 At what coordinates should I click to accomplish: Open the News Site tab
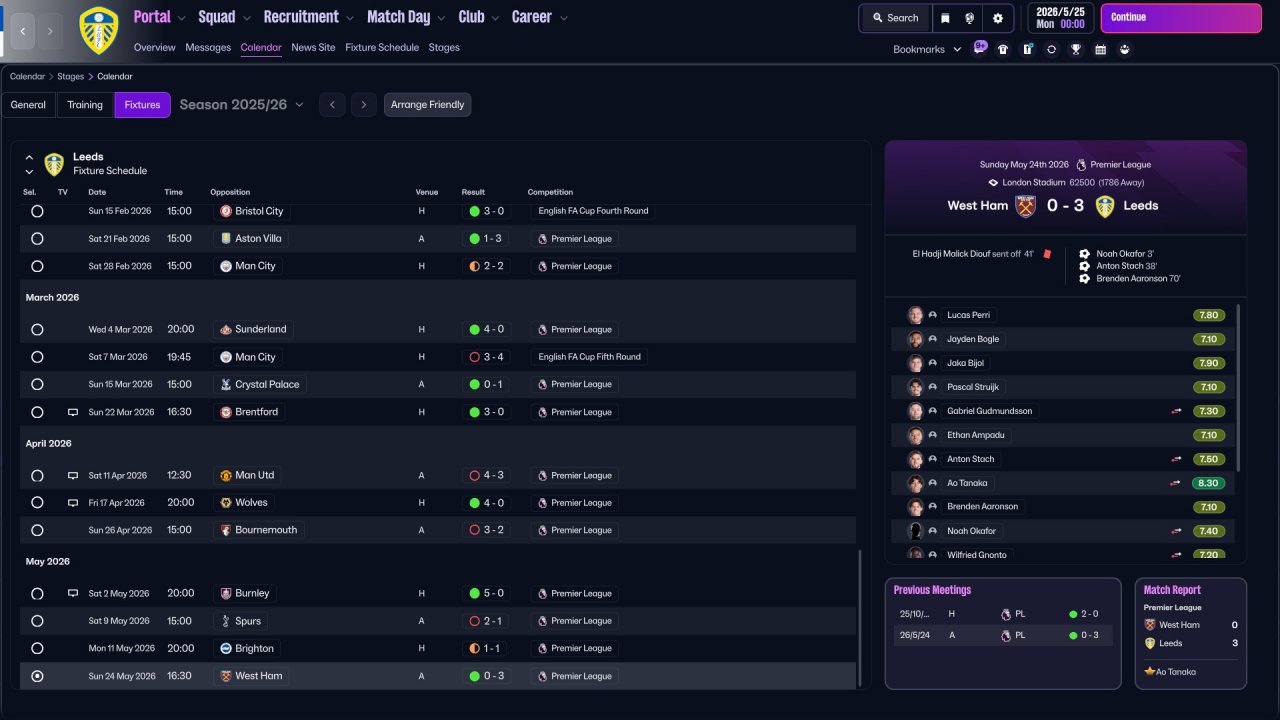pyautogui.click(x=313, y=47)
